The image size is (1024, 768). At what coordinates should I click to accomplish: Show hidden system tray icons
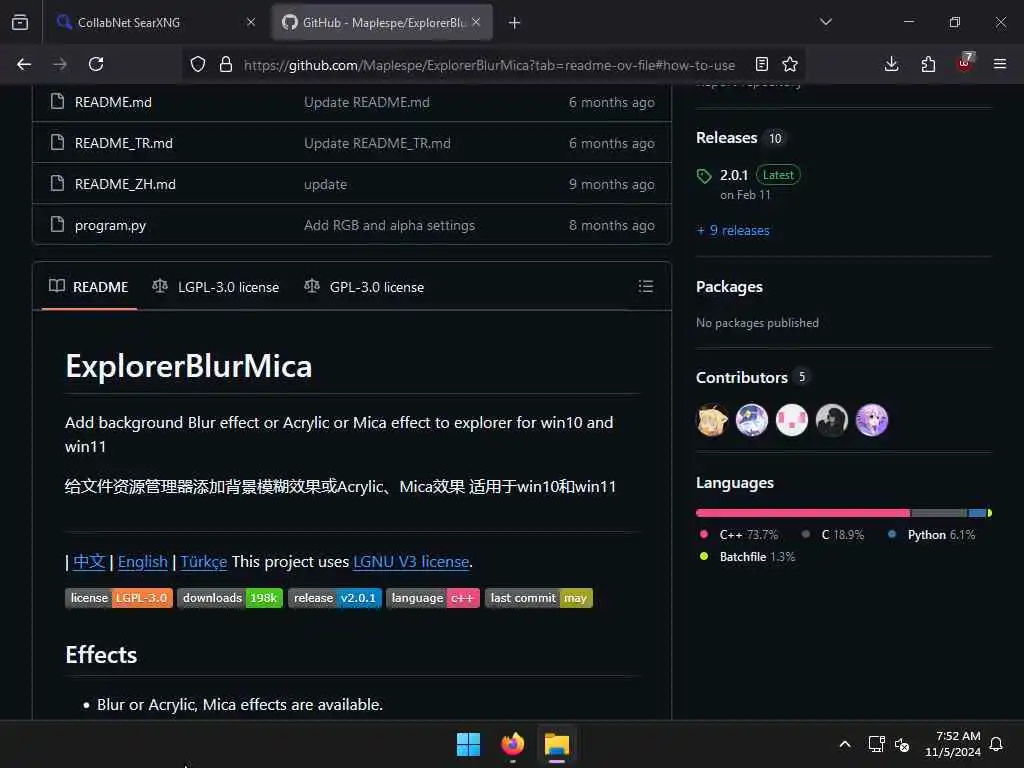click(844, 744)
